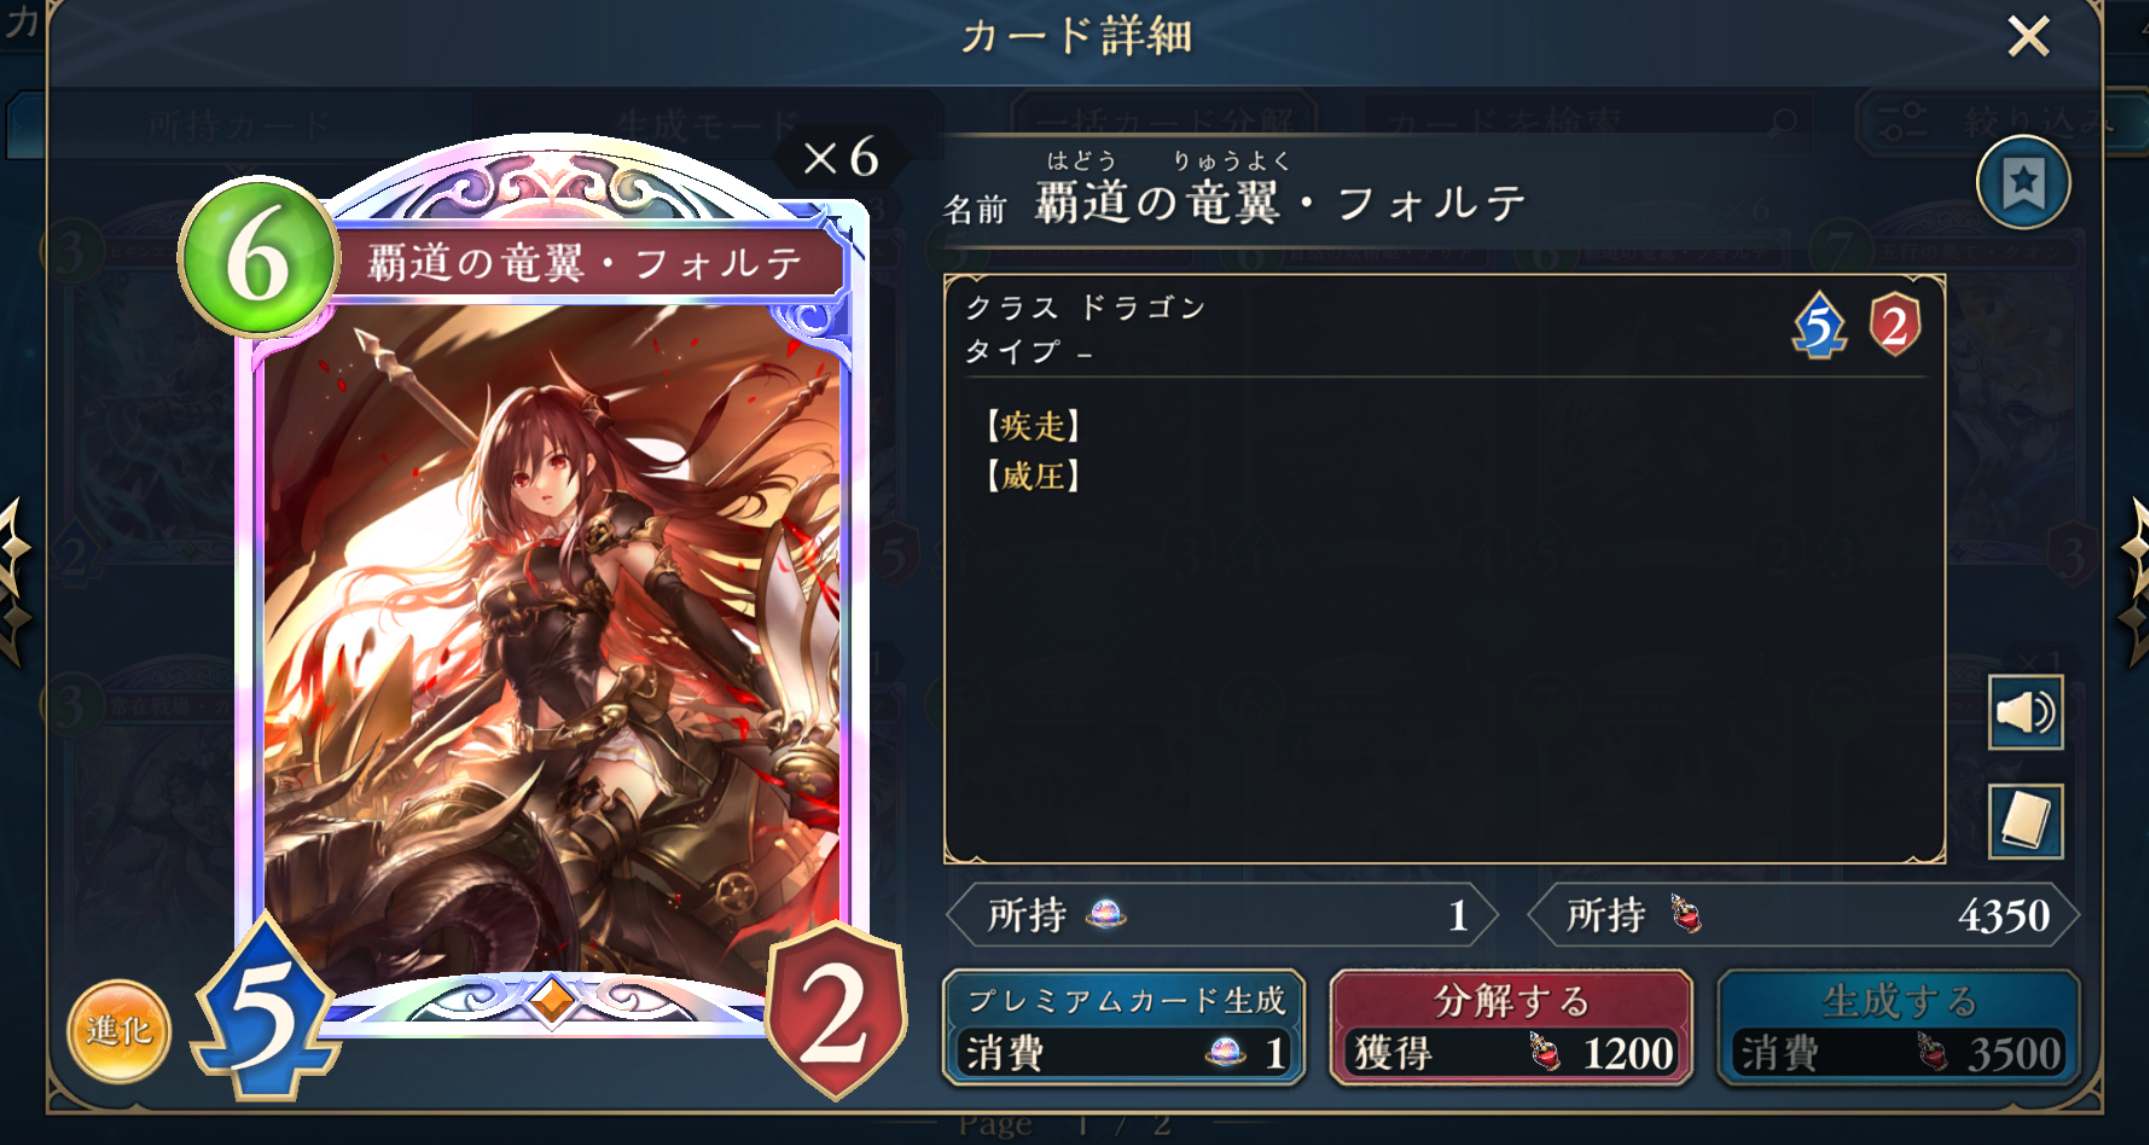The image size is (2149, 1145).
Task: Click the red defense 2 shield on card
Action: [x=836, y=1010]
